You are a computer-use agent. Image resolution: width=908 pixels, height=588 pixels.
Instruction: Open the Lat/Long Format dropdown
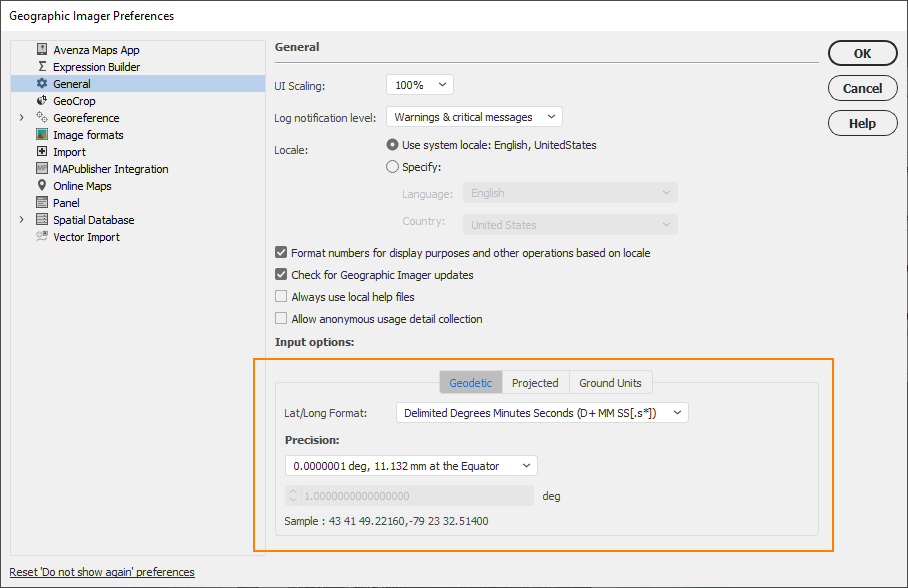click(543, 413)
